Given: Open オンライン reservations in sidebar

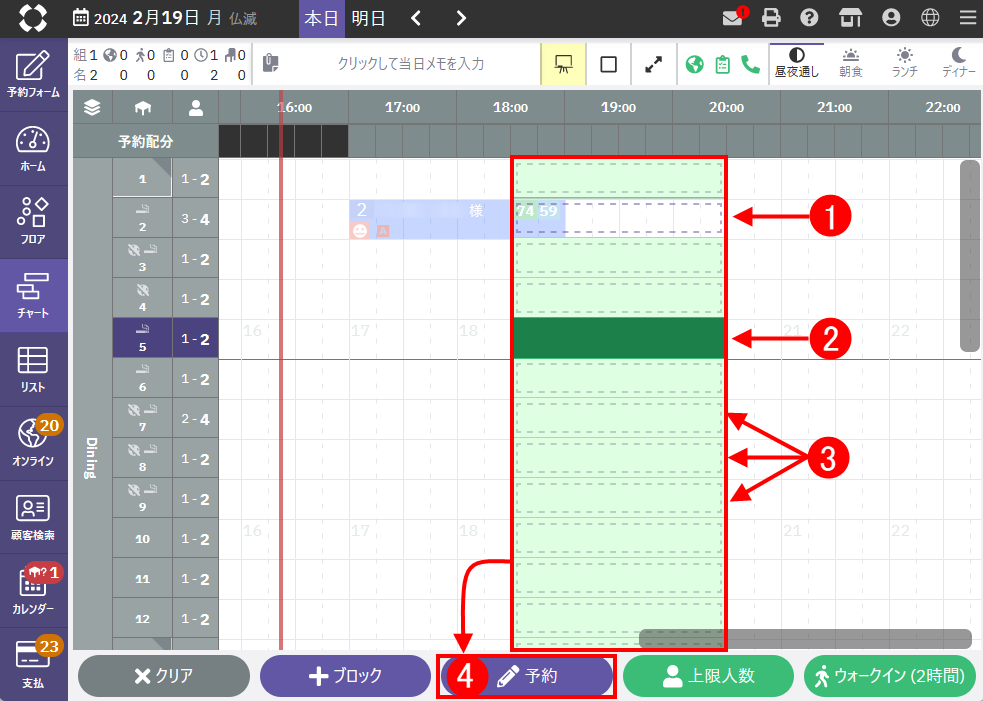Looking at the screenshot, I should [33, 441].
